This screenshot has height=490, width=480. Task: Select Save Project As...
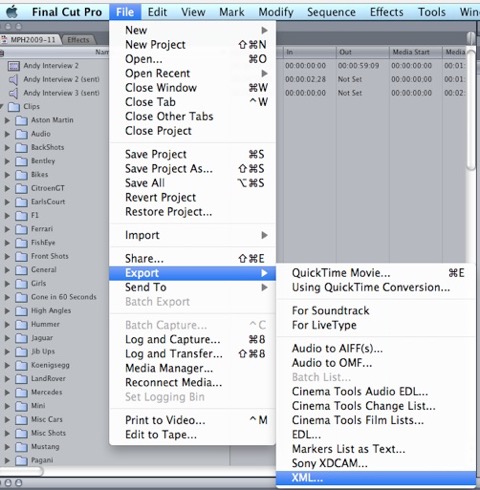(x=192, y=169)
